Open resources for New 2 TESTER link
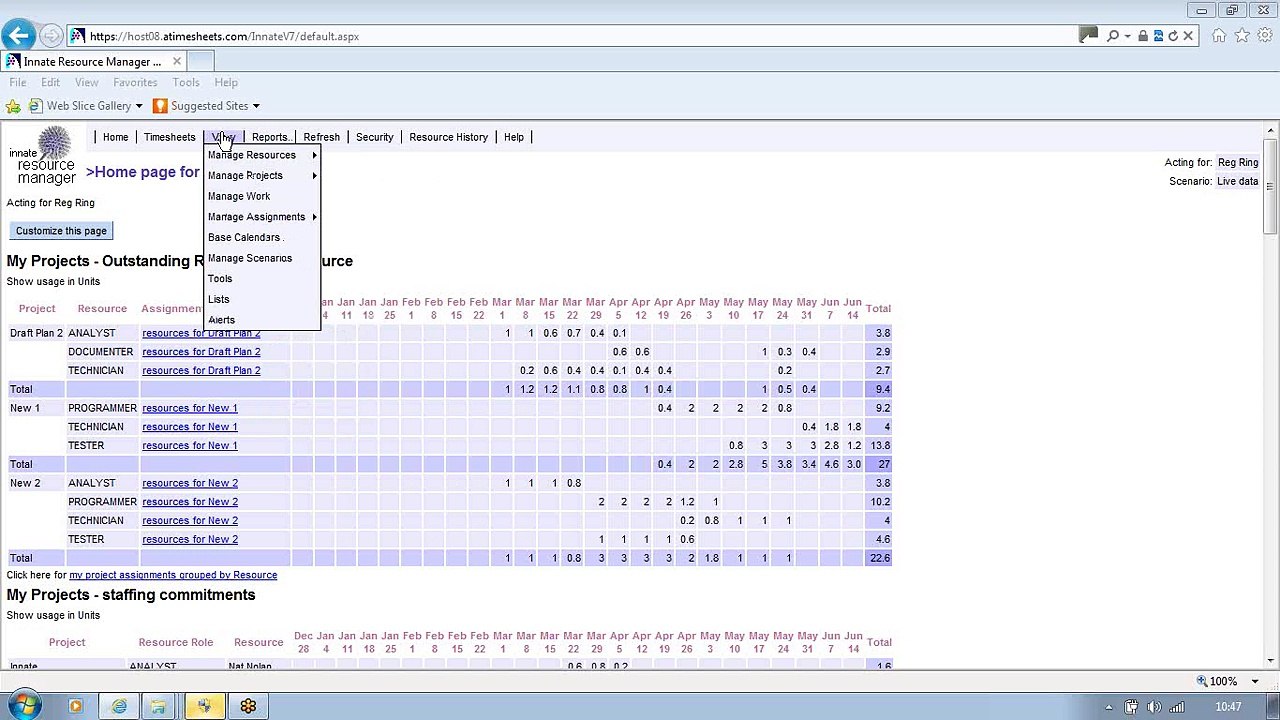 click(x=190, y=539)
